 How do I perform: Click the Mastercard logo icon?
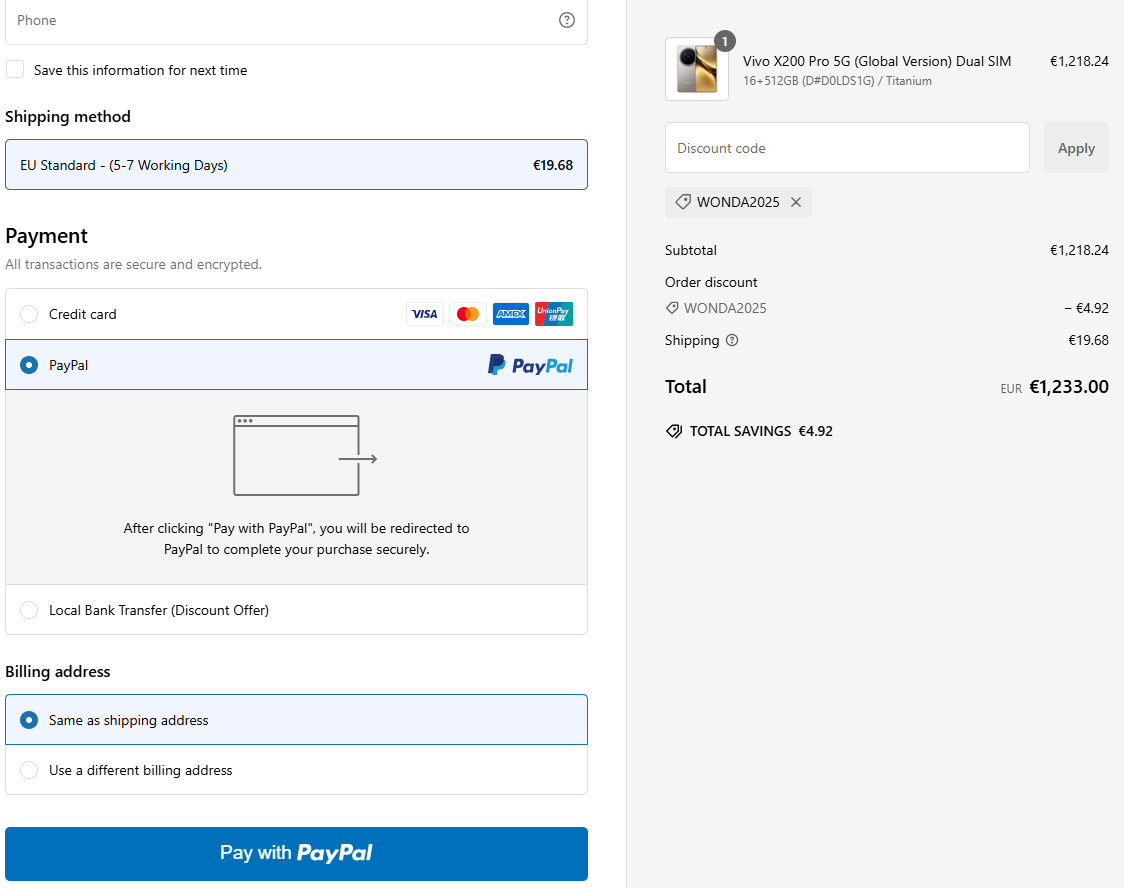[467, 314]
